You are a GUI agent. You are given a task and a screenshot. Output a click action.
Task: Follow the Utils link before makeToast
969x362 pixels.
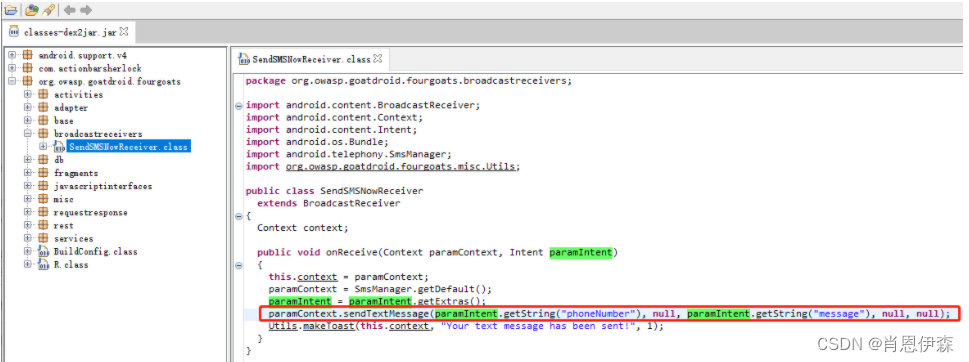point(282,326)
